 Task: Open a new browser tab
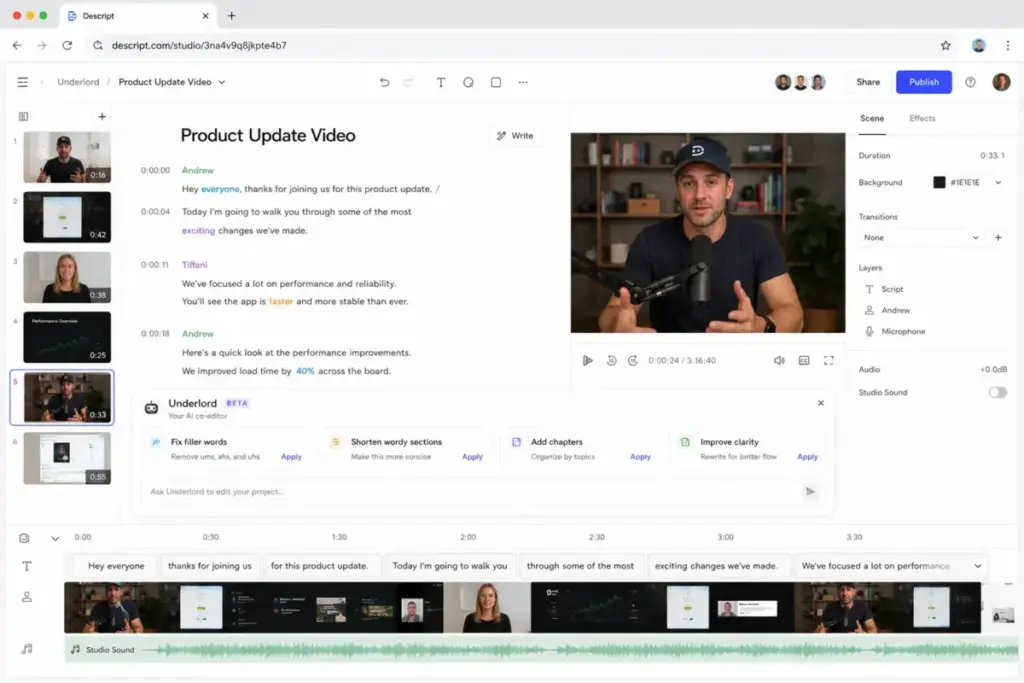pos(231,16)
